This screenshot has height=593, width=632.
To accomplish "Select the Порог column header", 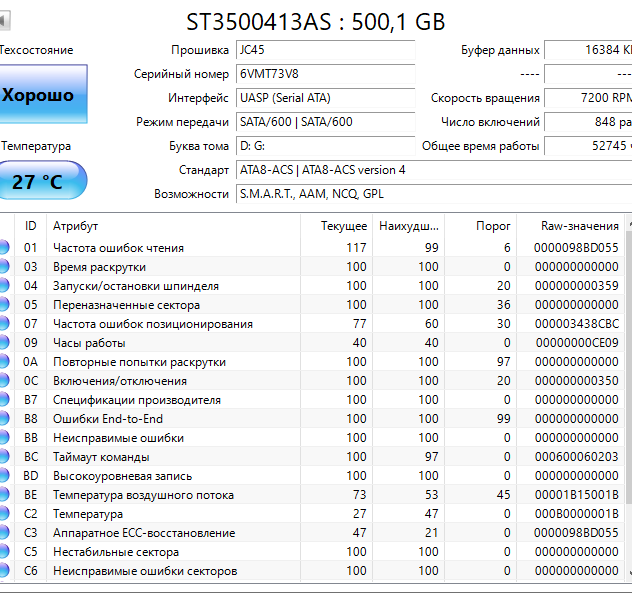I will pyautogui.click(x=494, y=226).
